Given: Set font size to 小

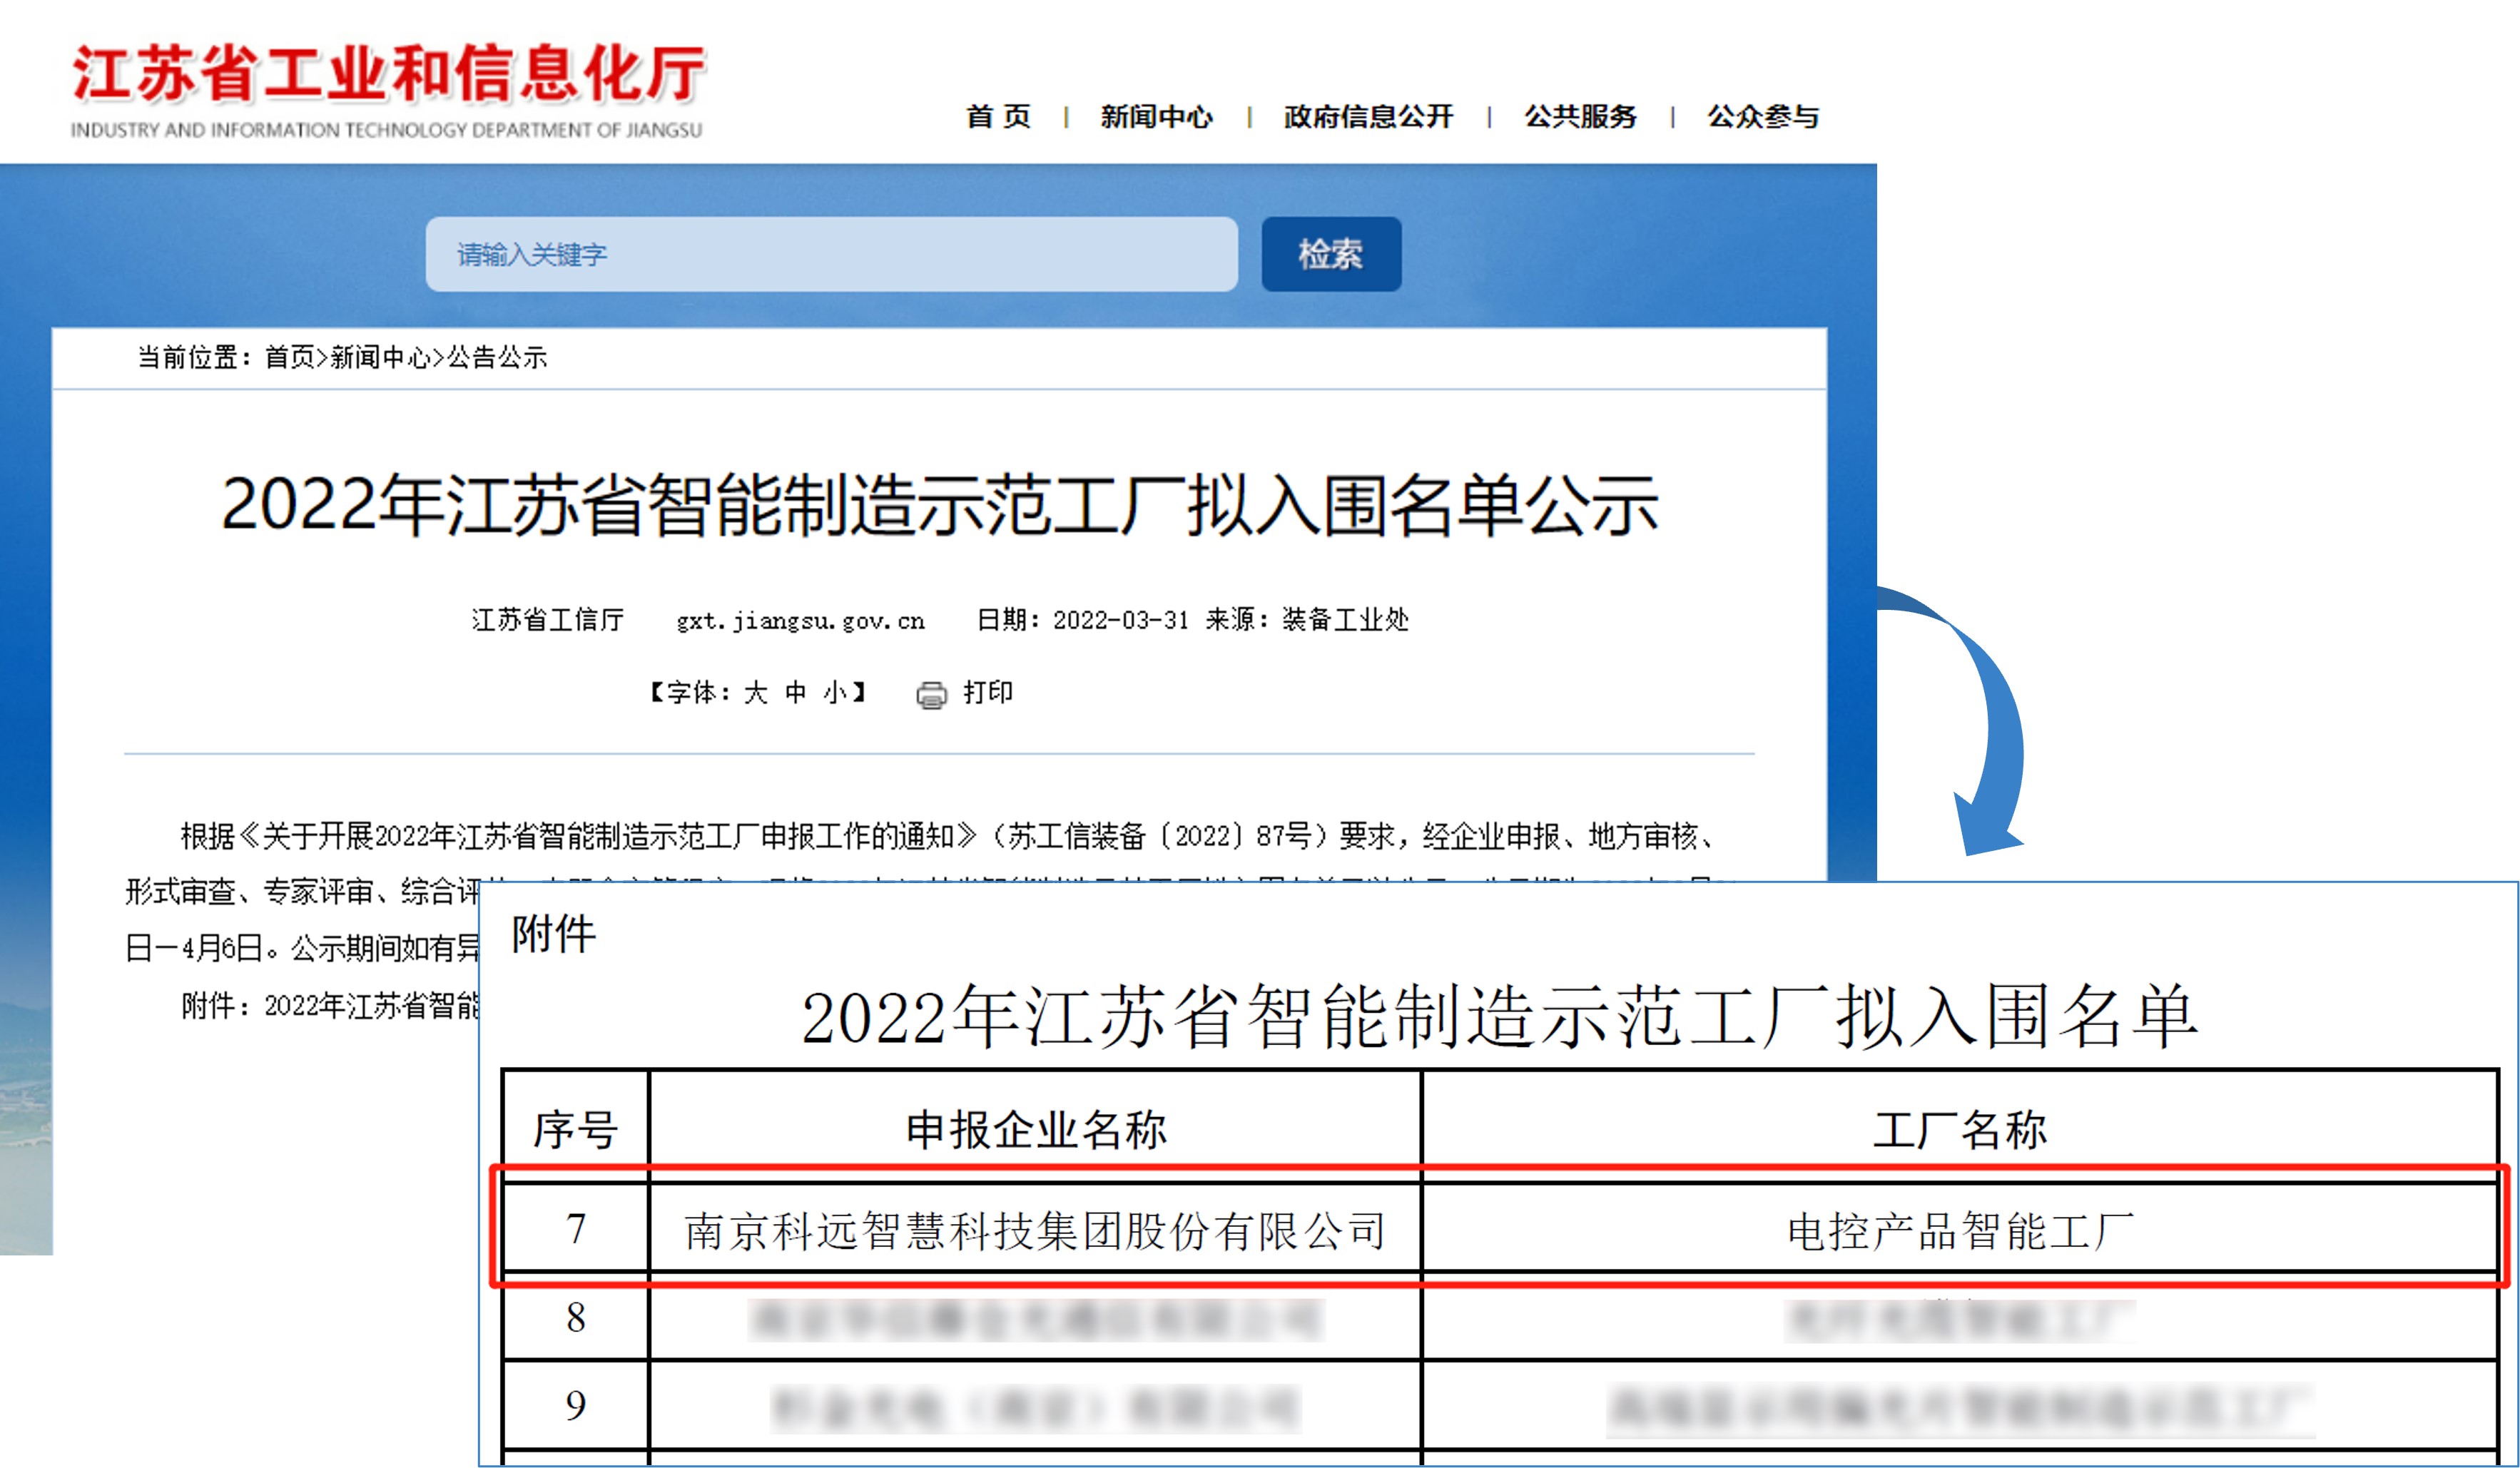Looking at the screenshot, I should point(834,692).
